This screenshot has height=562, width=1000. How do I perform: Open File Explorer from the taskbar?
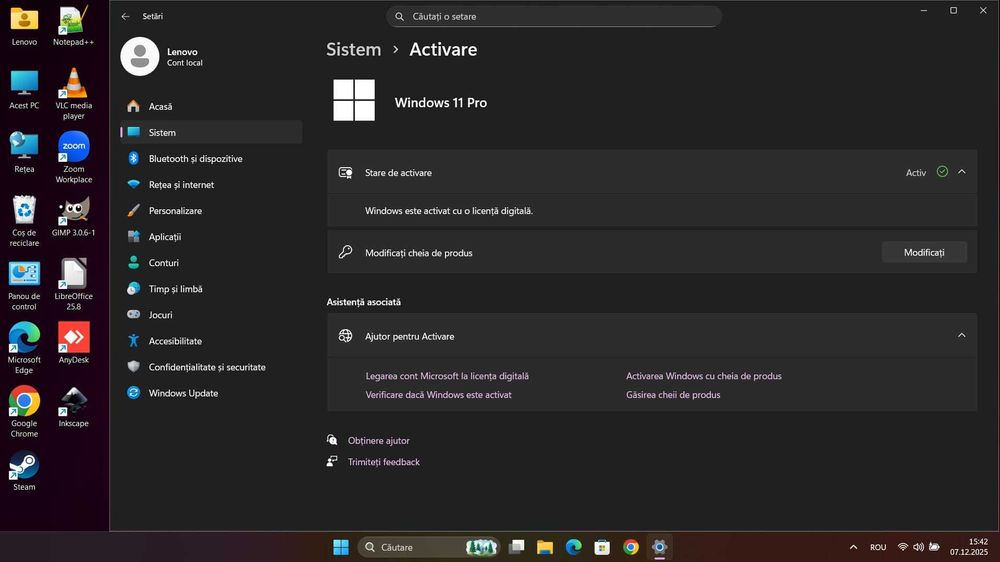coord(545,547)
